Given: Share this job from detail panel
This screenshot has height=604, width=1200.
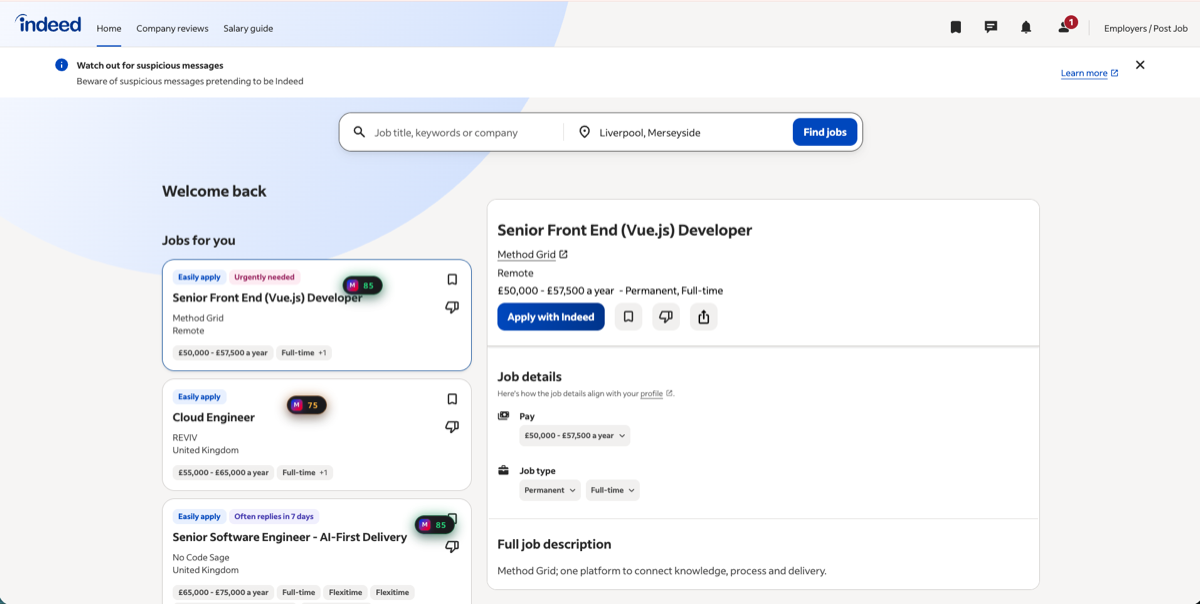Looking at the screenshot, I should (704, 317).
